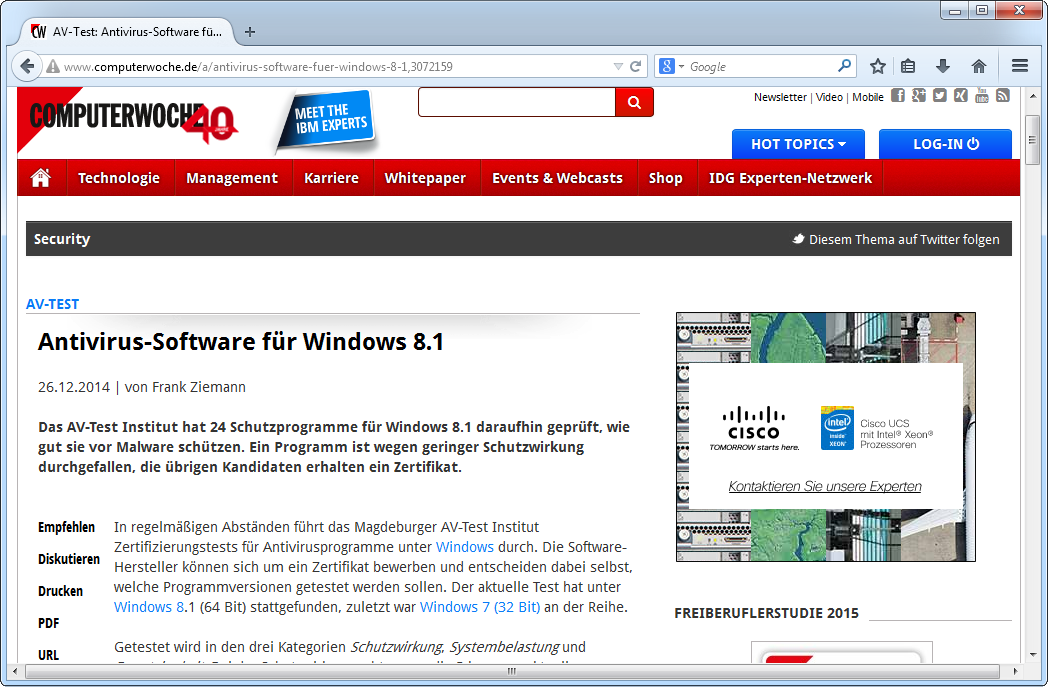Follow the 'Windows 7 (32 Bit)' link
1048x687 pixels.
(480, 607)
